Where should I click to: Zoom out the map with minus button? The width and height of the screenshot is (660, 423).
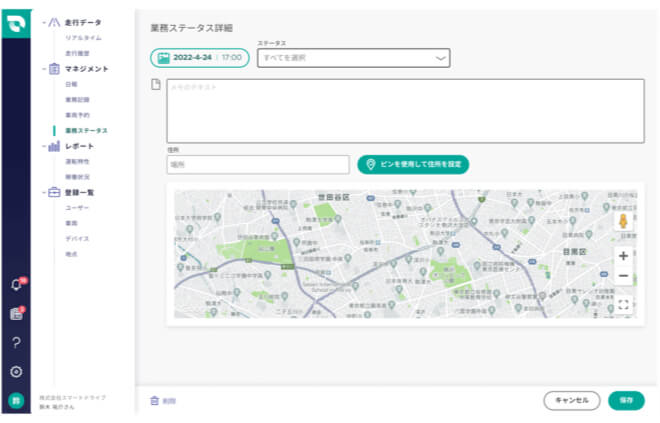coord(623,275)
